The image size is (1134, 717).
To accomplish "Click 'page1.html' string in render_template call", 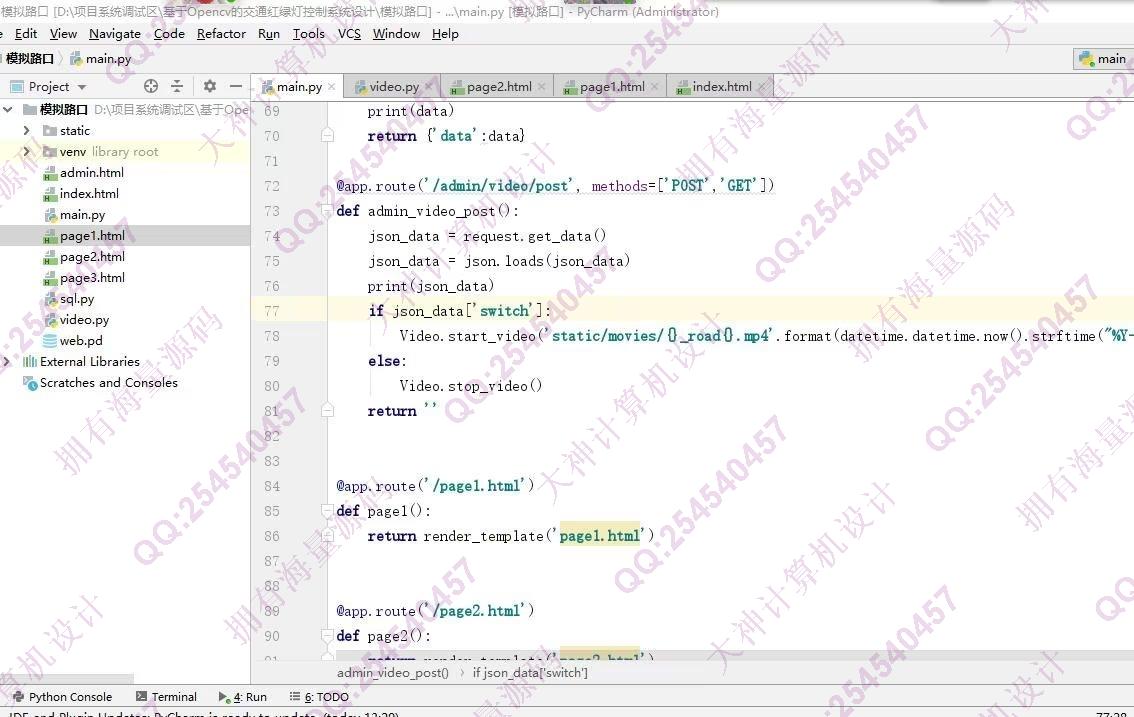I will click(x=600, y=535).
